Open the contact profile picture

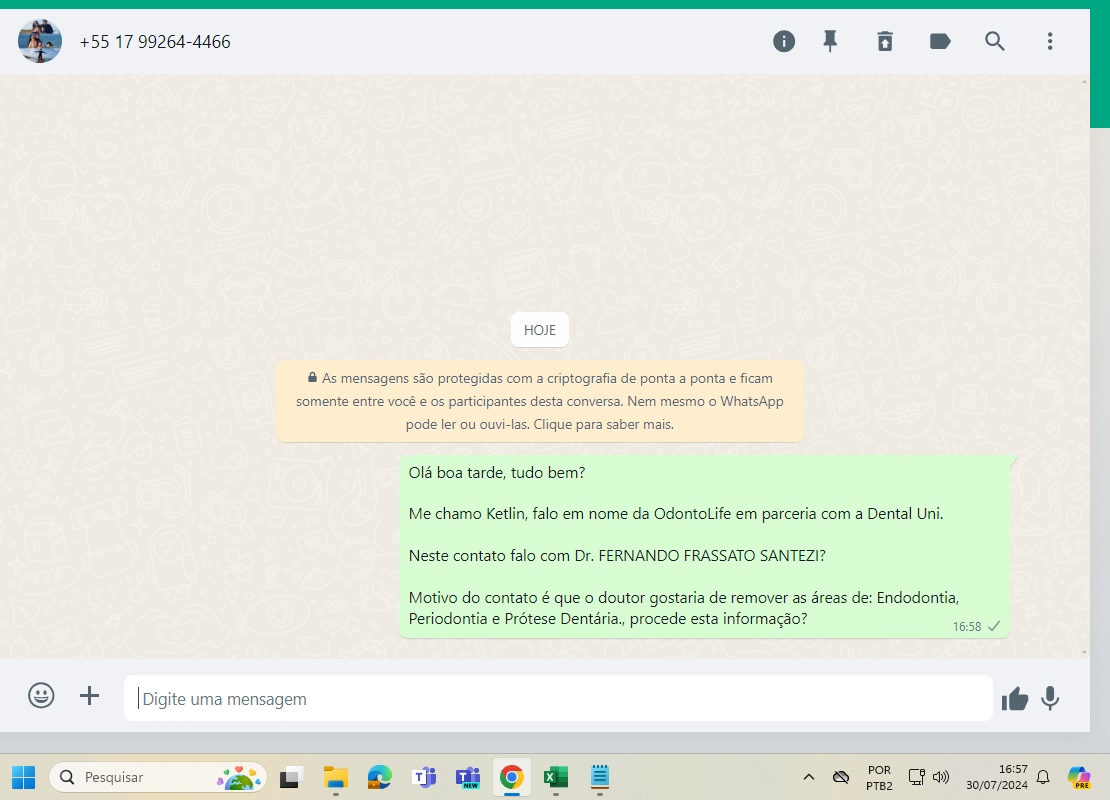coord(40,41)
